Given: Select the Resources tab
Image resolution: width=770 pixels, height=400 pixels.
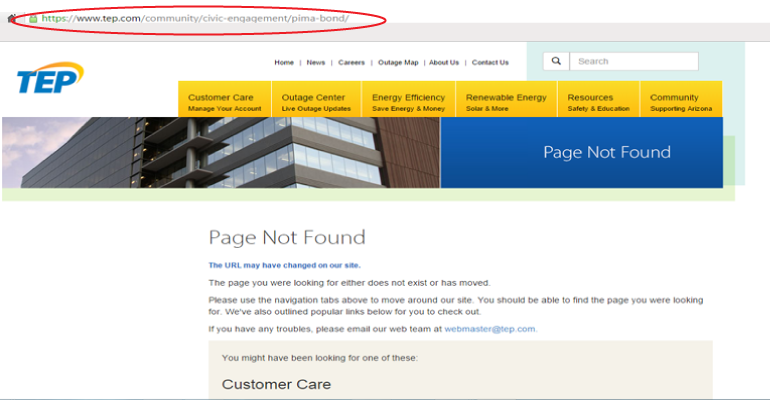Looking at the screenshot, I should click(598, 102).
